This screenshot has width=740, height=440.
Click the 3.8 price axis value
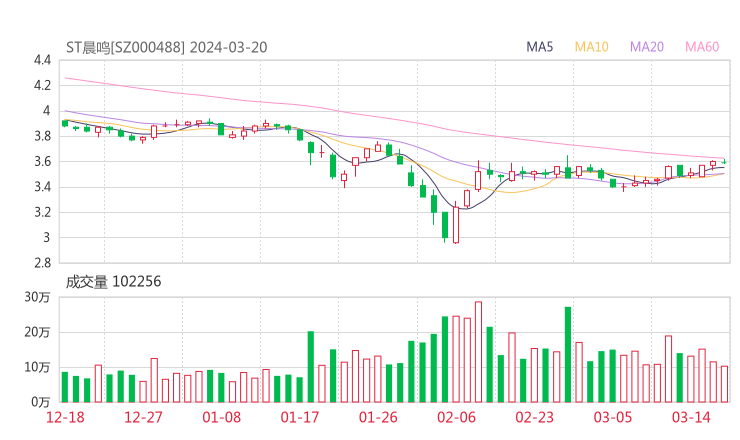[x=42, y=136]
